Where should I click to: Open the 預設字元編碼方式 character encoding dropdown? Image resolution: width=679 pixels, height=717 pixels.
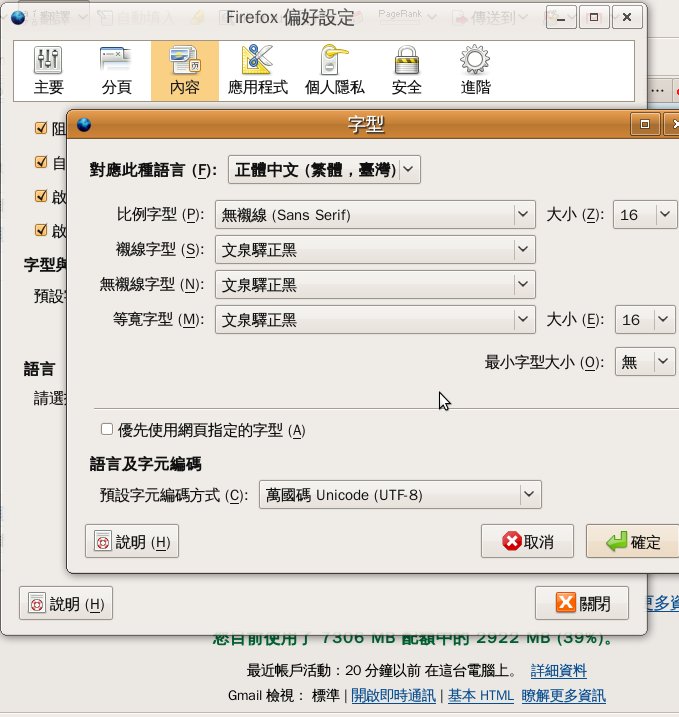[400, 495]
